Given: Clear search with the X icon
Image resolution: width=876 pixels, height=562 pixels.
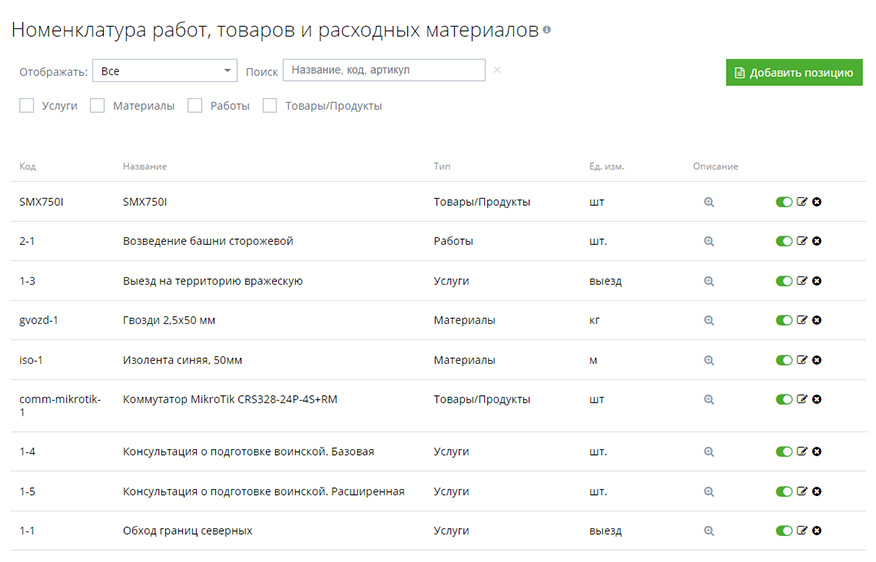Looking at the screenshot, I should point(497,70).
